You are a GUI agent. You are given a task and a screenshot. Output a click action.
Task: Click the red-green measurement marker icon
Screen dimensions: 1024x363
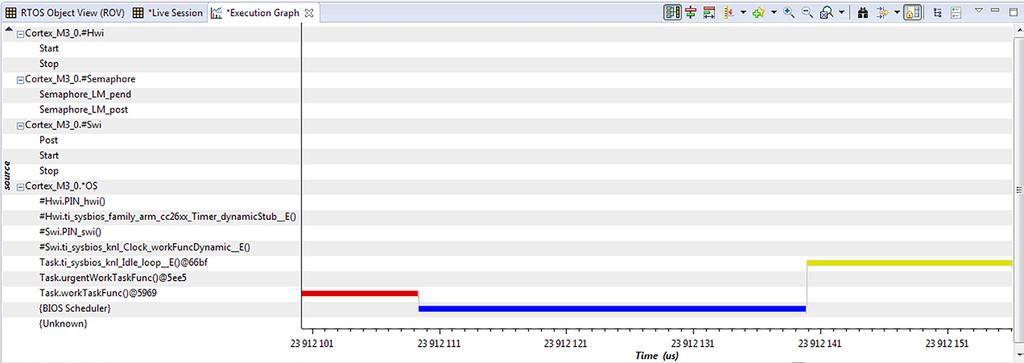pyautogui.click(x=691, y=12)
